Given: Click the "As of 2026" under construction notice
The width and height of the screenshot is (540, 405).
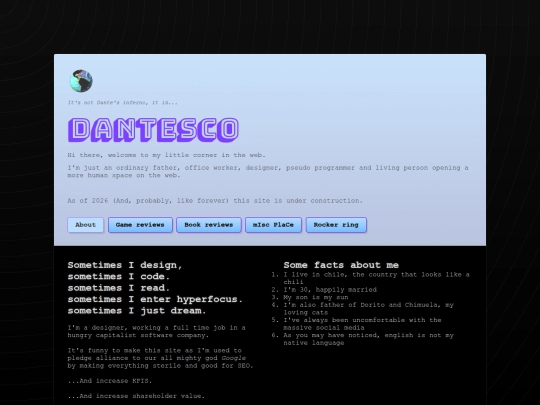Looking at the screenshot, I should pyautogui.click(x=215, y=200).
